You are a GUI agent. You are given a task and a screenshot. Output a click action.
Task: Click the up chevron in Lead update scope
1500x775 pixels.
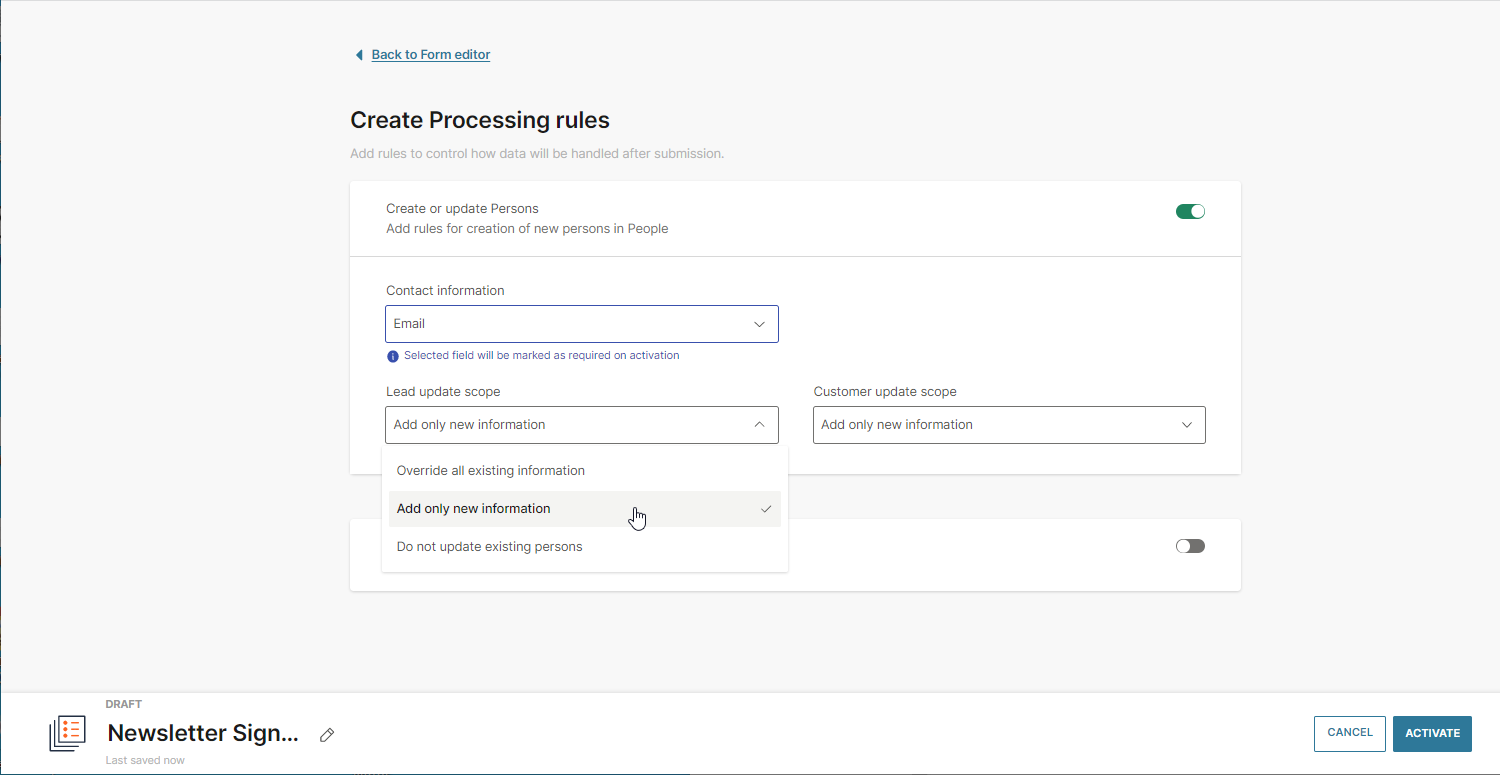click(759, 425)
